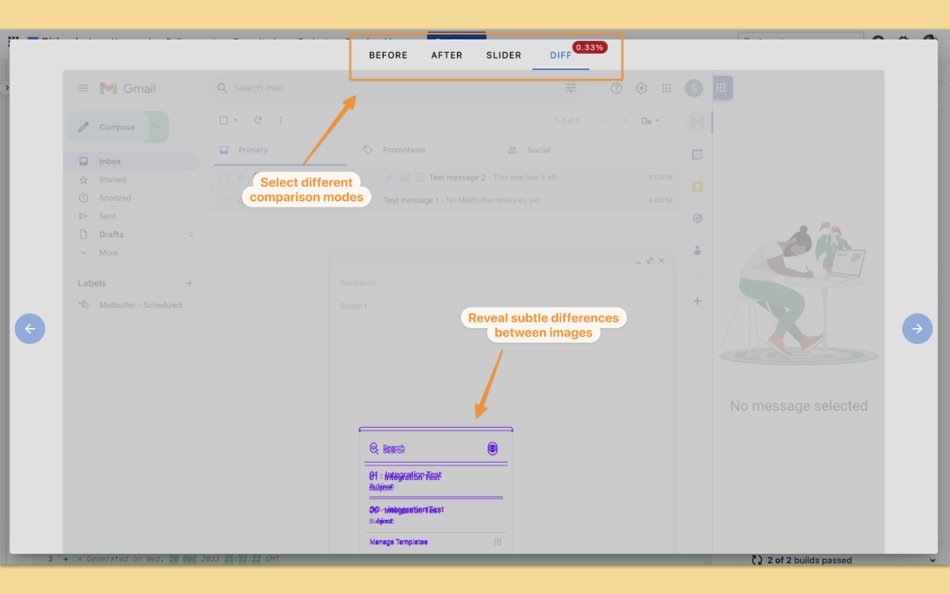Open Contacts in side panel
The height and width of the screenshot is (594, 950).
pyautogui.click(x=697, y=250)
